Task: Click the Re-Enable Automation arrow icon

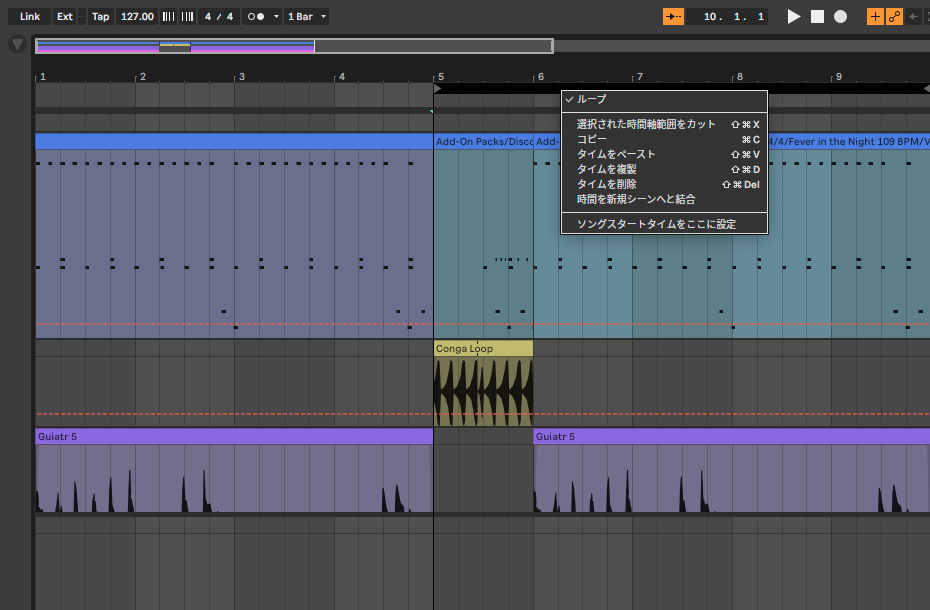Action: coord(914,17)
